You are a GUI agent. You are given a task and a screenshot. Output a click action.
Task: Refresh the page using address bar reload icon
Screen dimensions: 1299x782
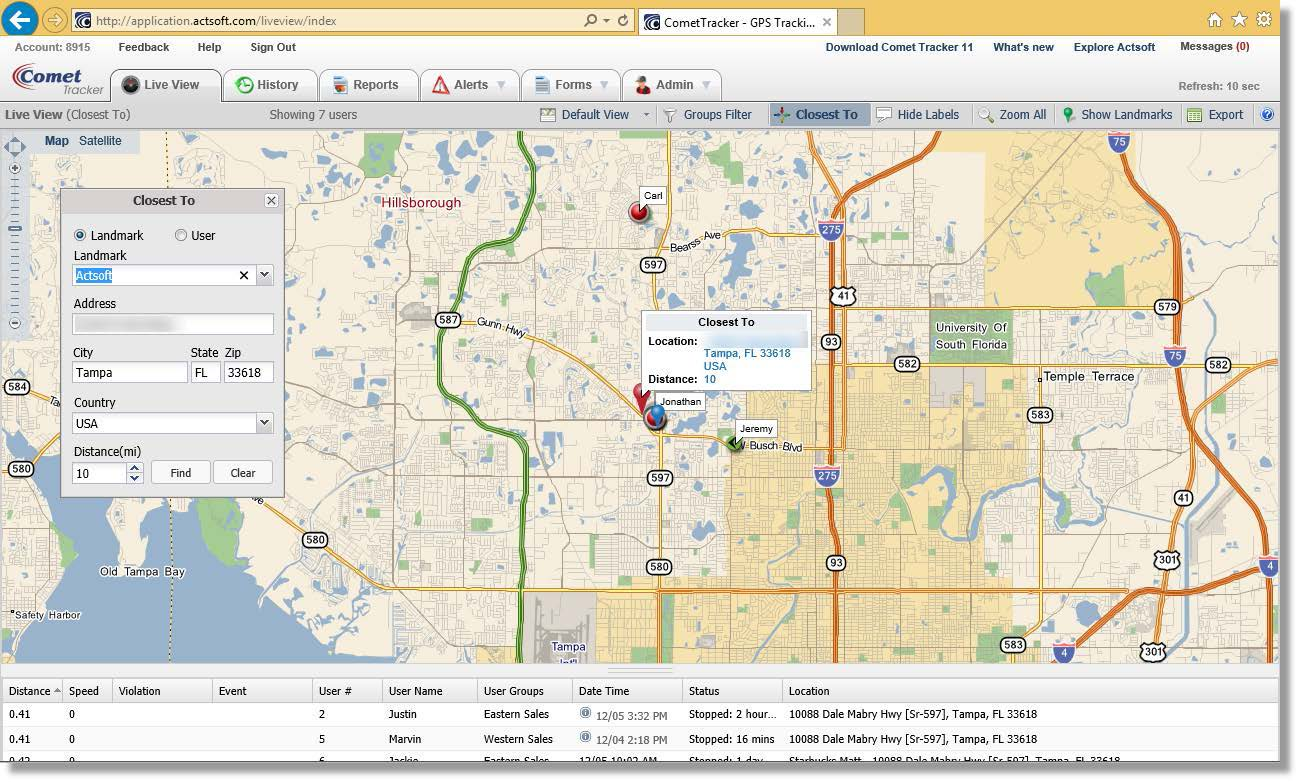point(623,20)
